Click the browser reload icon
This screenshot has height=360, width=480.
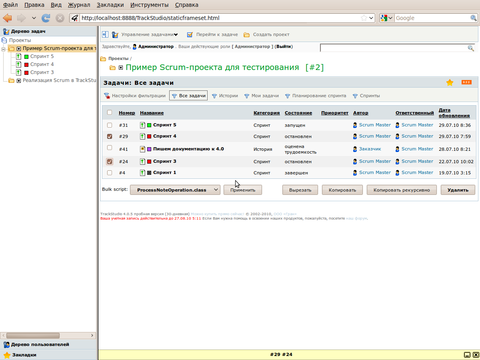46,18
